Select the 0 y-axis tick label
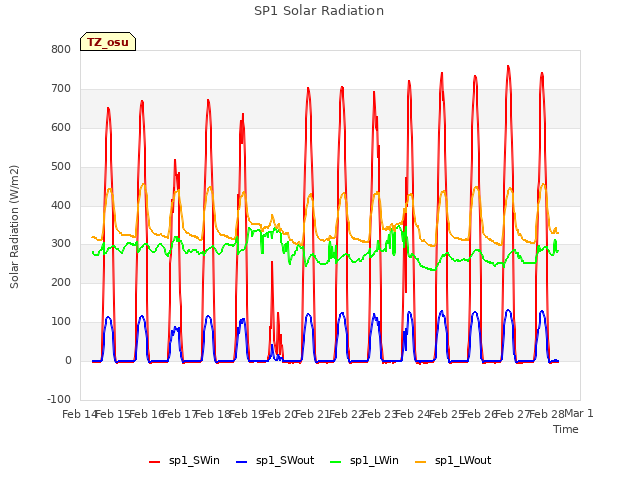Viewport: 640px width, 480px height. point(68,361)
